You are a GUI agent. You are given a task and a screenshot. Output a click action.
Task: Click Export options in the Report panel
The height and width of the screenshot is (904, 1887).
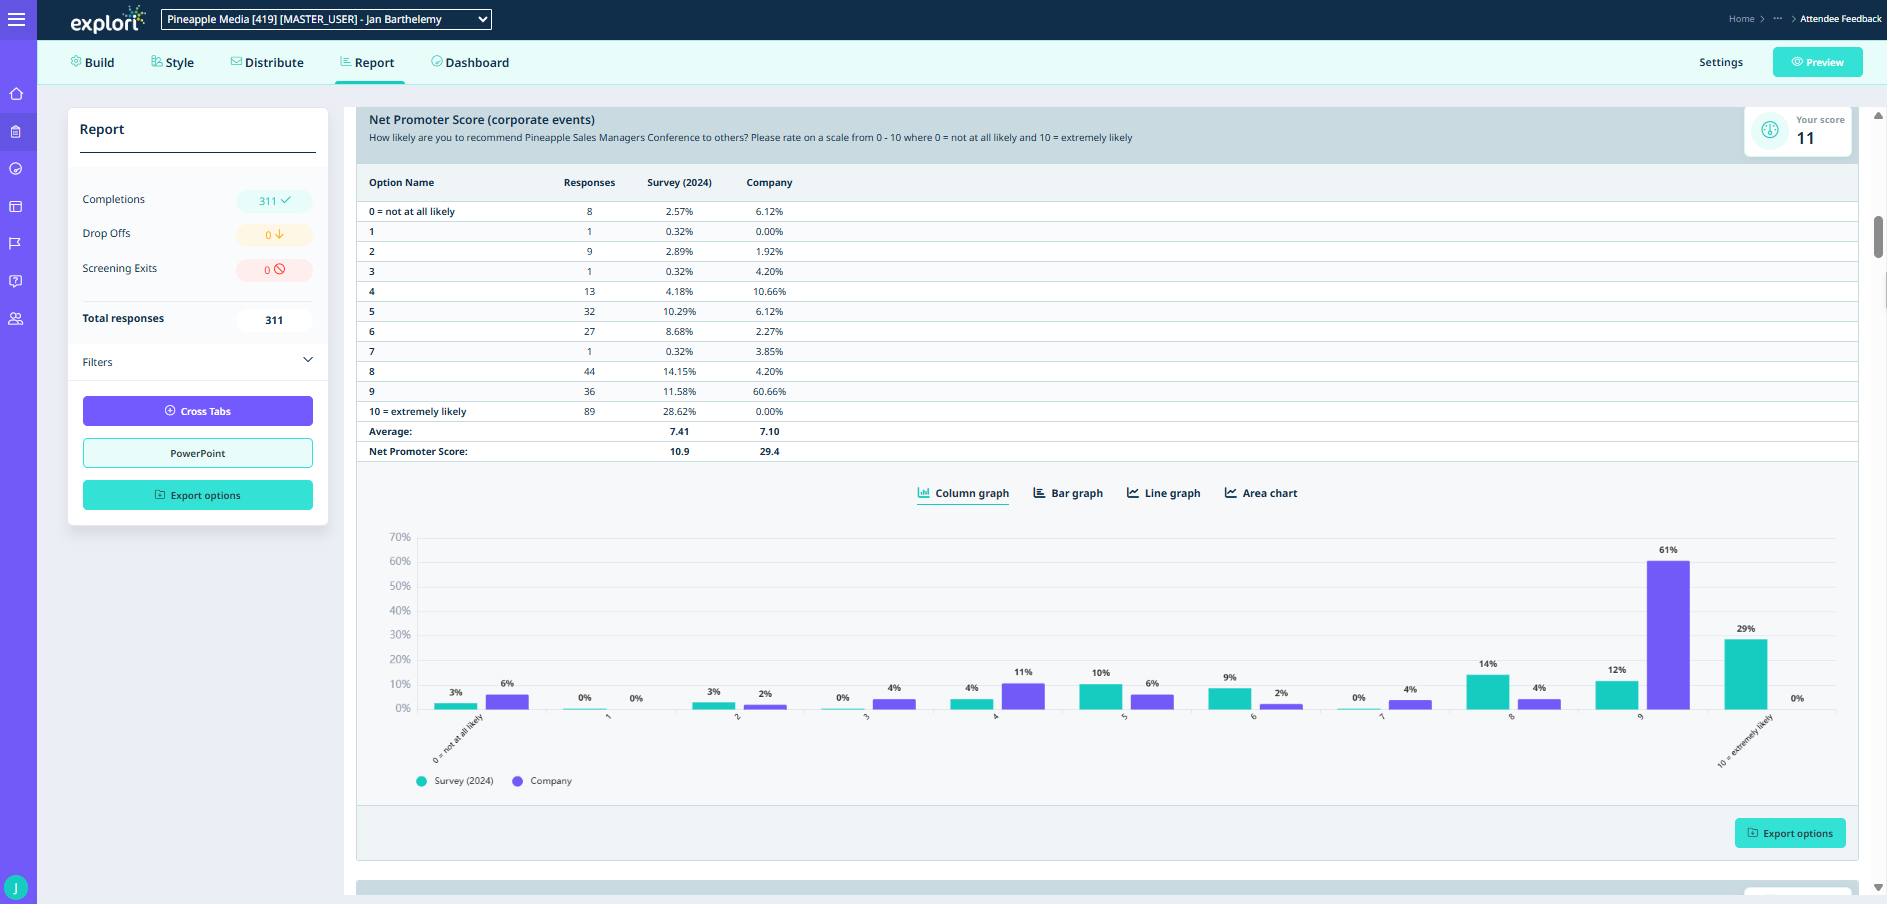pyautogui.click(x=198, y=495)
